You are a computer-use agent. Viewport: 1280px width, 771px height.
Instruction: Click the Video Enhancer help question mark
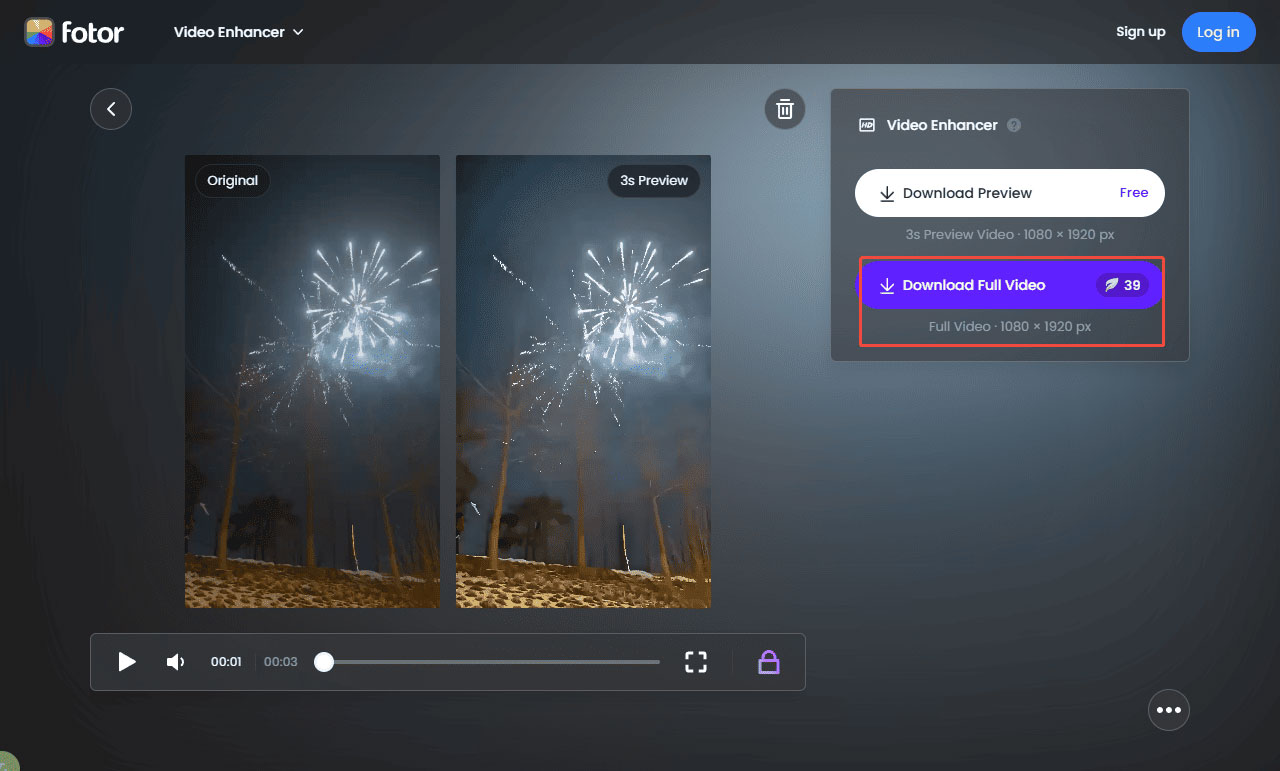click(x=1014, y=125)
